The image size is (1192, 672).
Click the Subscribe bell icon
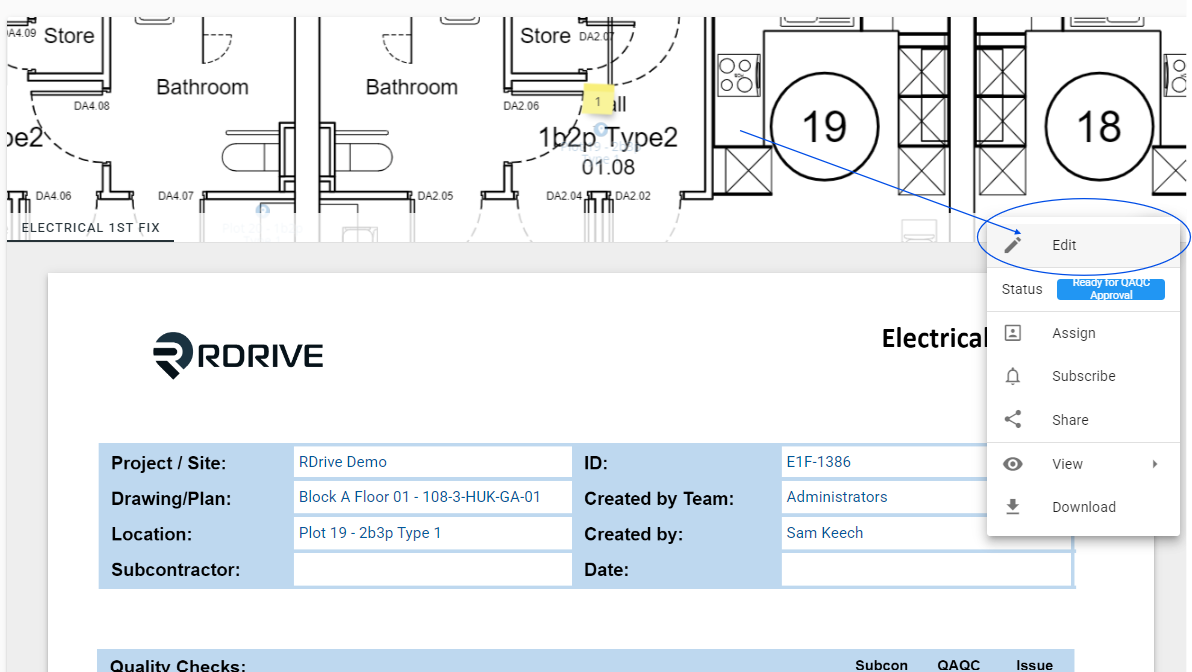(x=1013, y=376)
